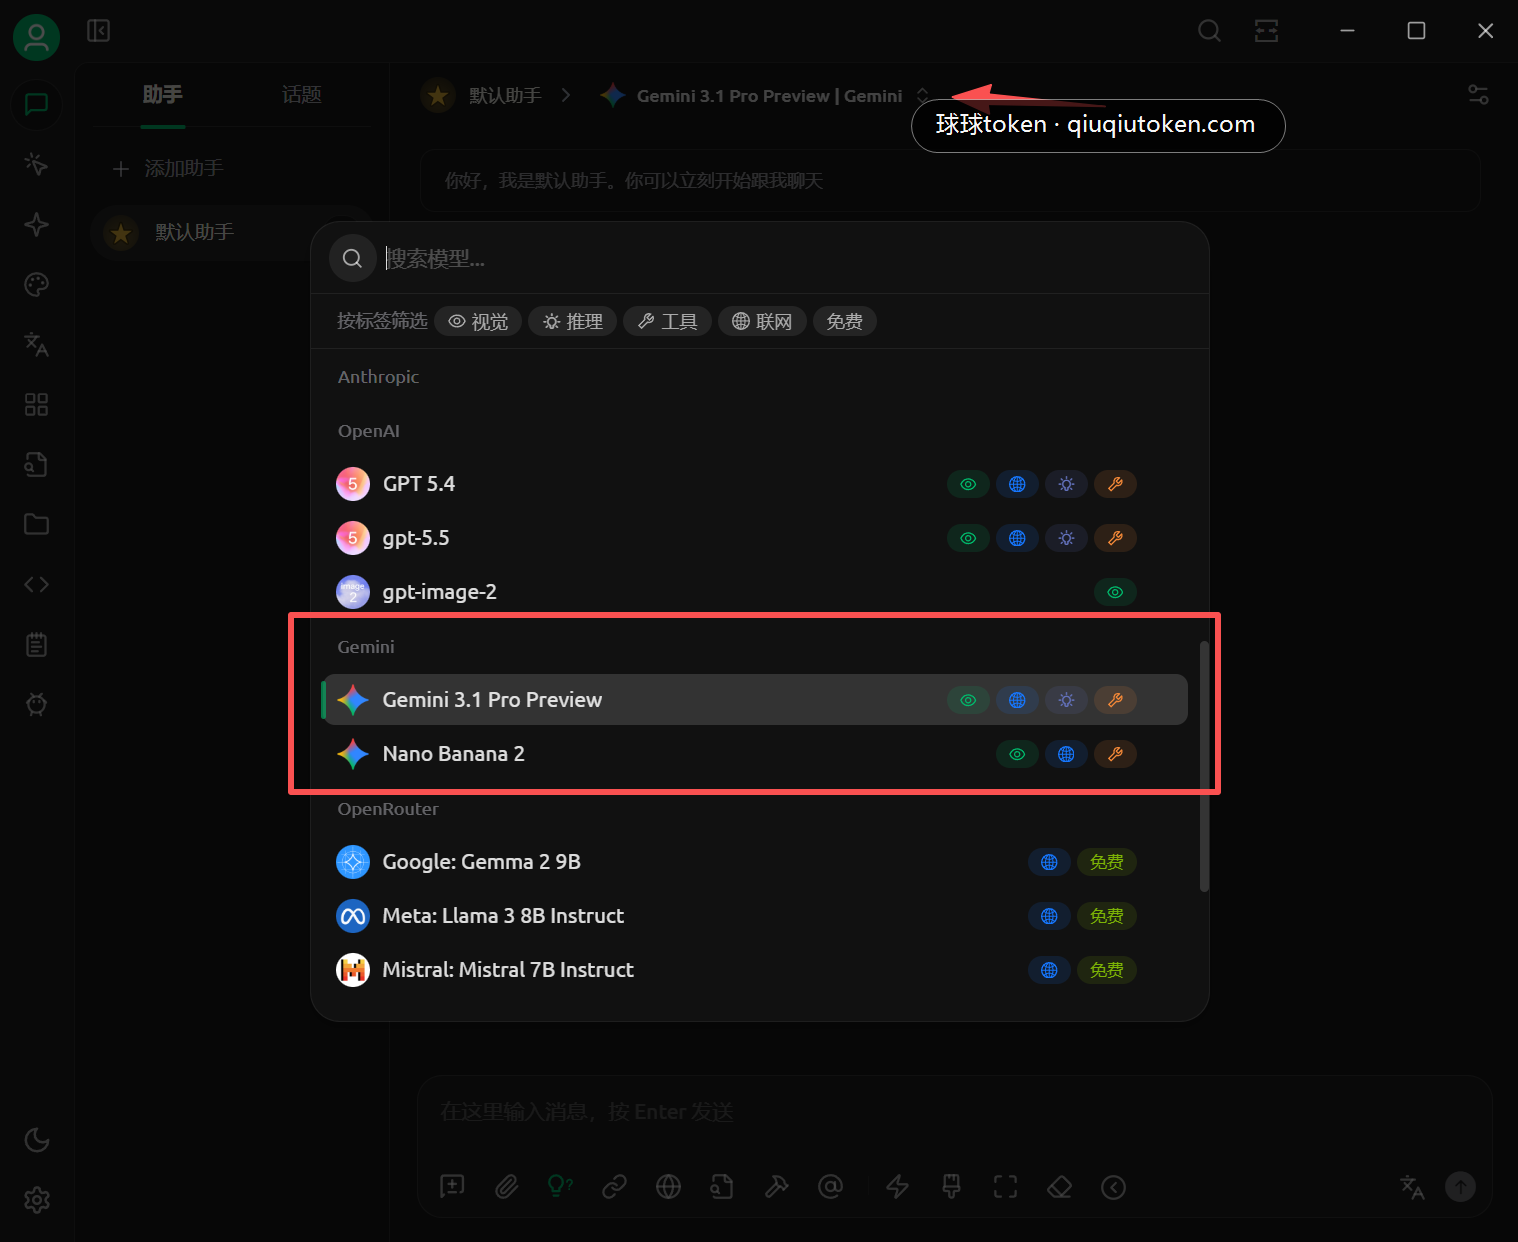
Task: Toggle the light bulb thinking icon
Action: [560, 1186]
